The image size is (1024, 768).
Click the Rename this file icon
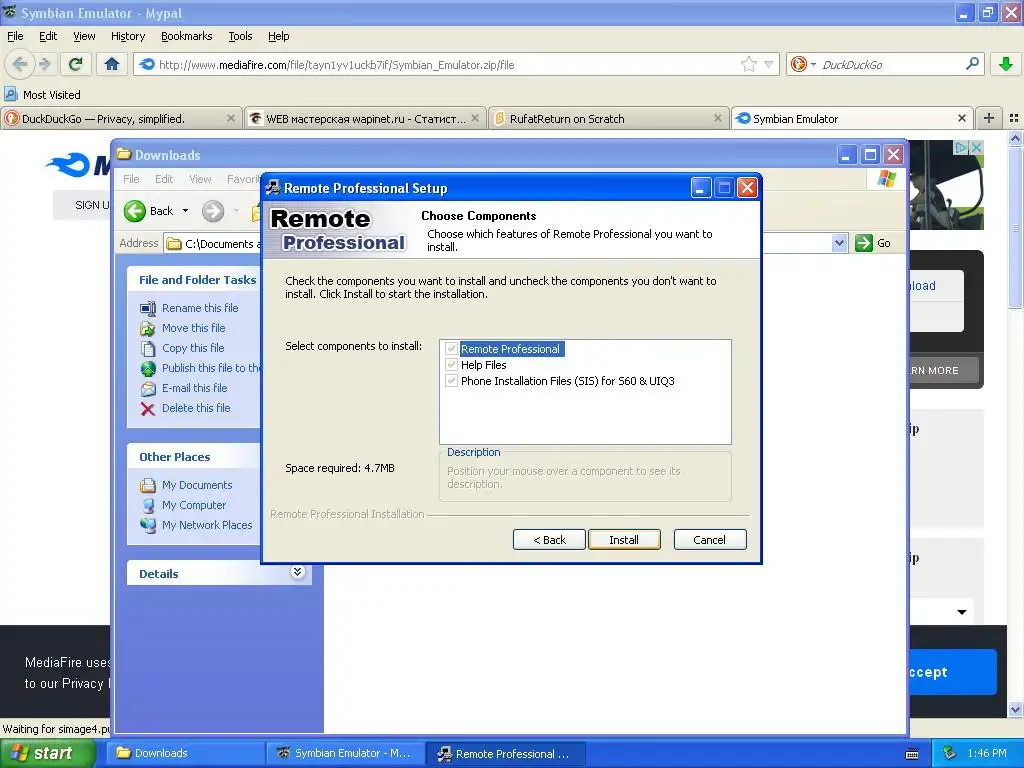coord(148,308)
